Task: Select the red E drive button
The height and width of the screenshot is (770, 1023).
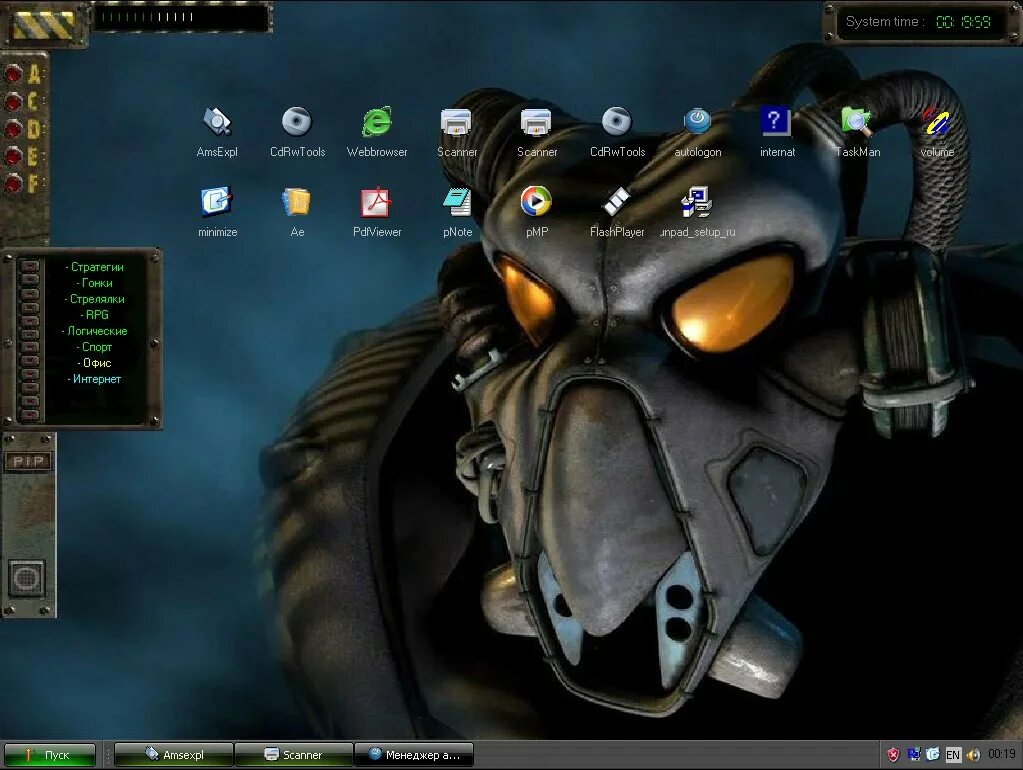Action: point(13,157)
